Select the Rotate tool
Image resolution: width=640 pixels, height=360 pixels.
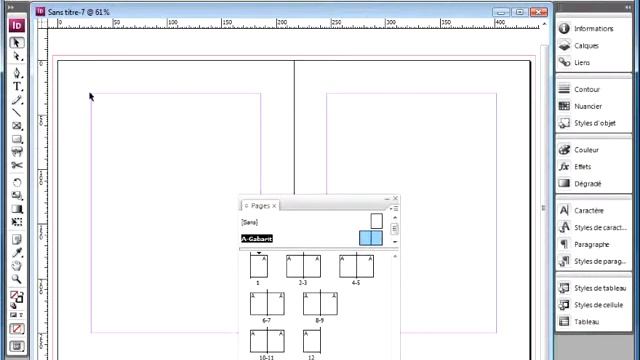(16, 182)
